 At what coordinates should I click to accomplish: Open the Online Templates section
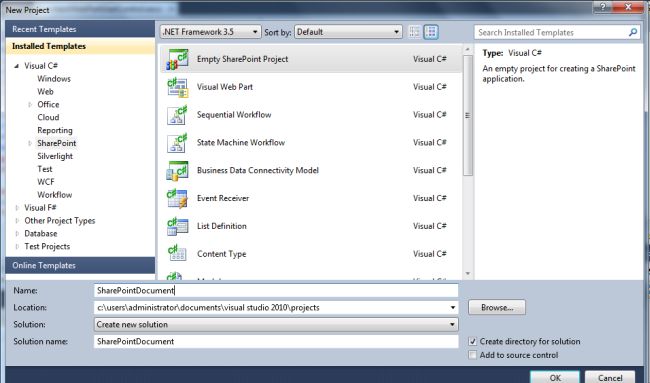pyautogui.click(x=80, y=265)
